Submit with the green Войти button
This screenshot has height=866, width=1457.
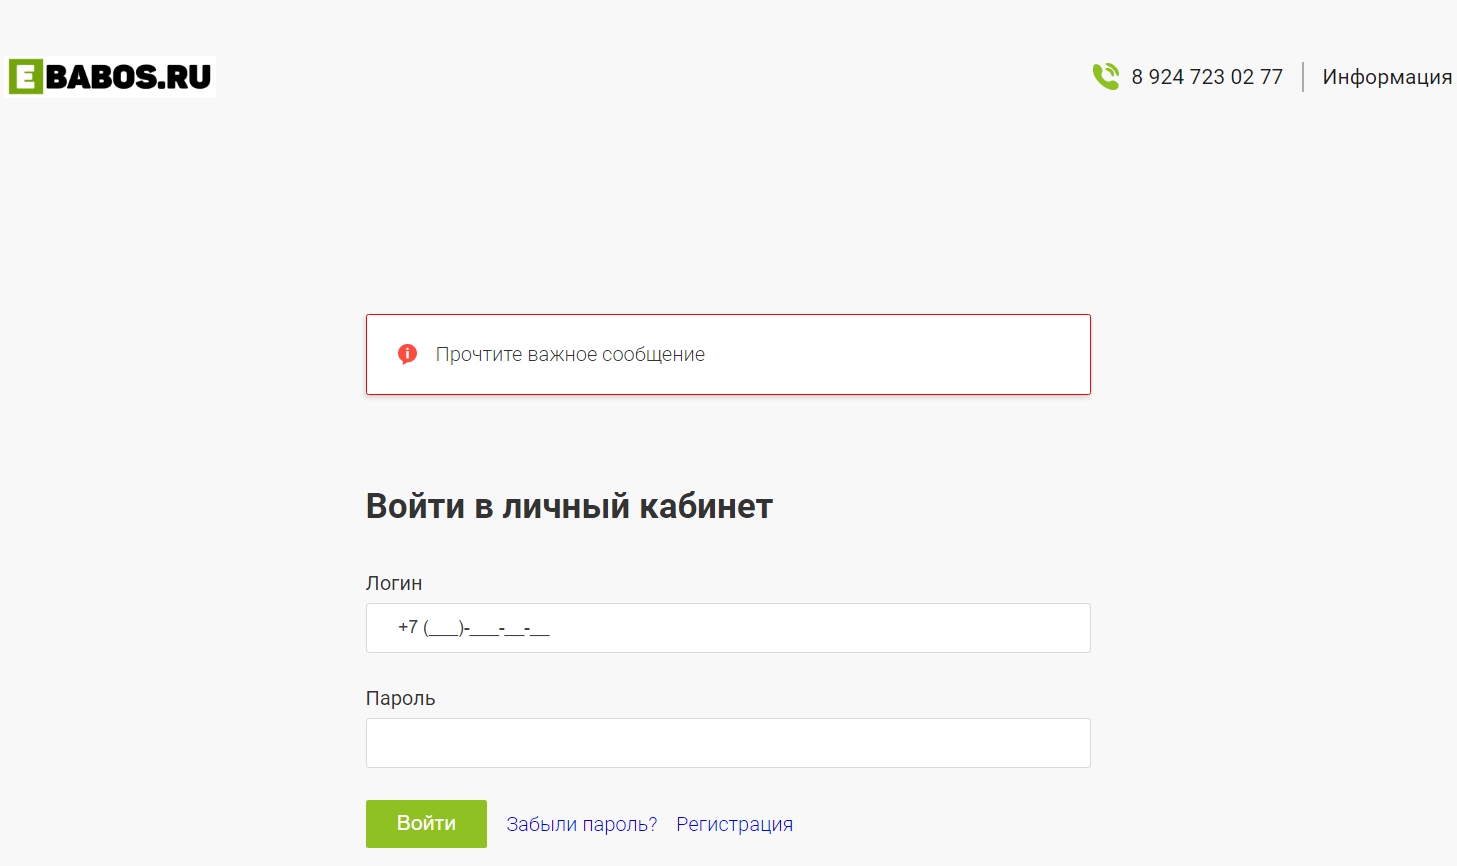click(x=426, y=824)
